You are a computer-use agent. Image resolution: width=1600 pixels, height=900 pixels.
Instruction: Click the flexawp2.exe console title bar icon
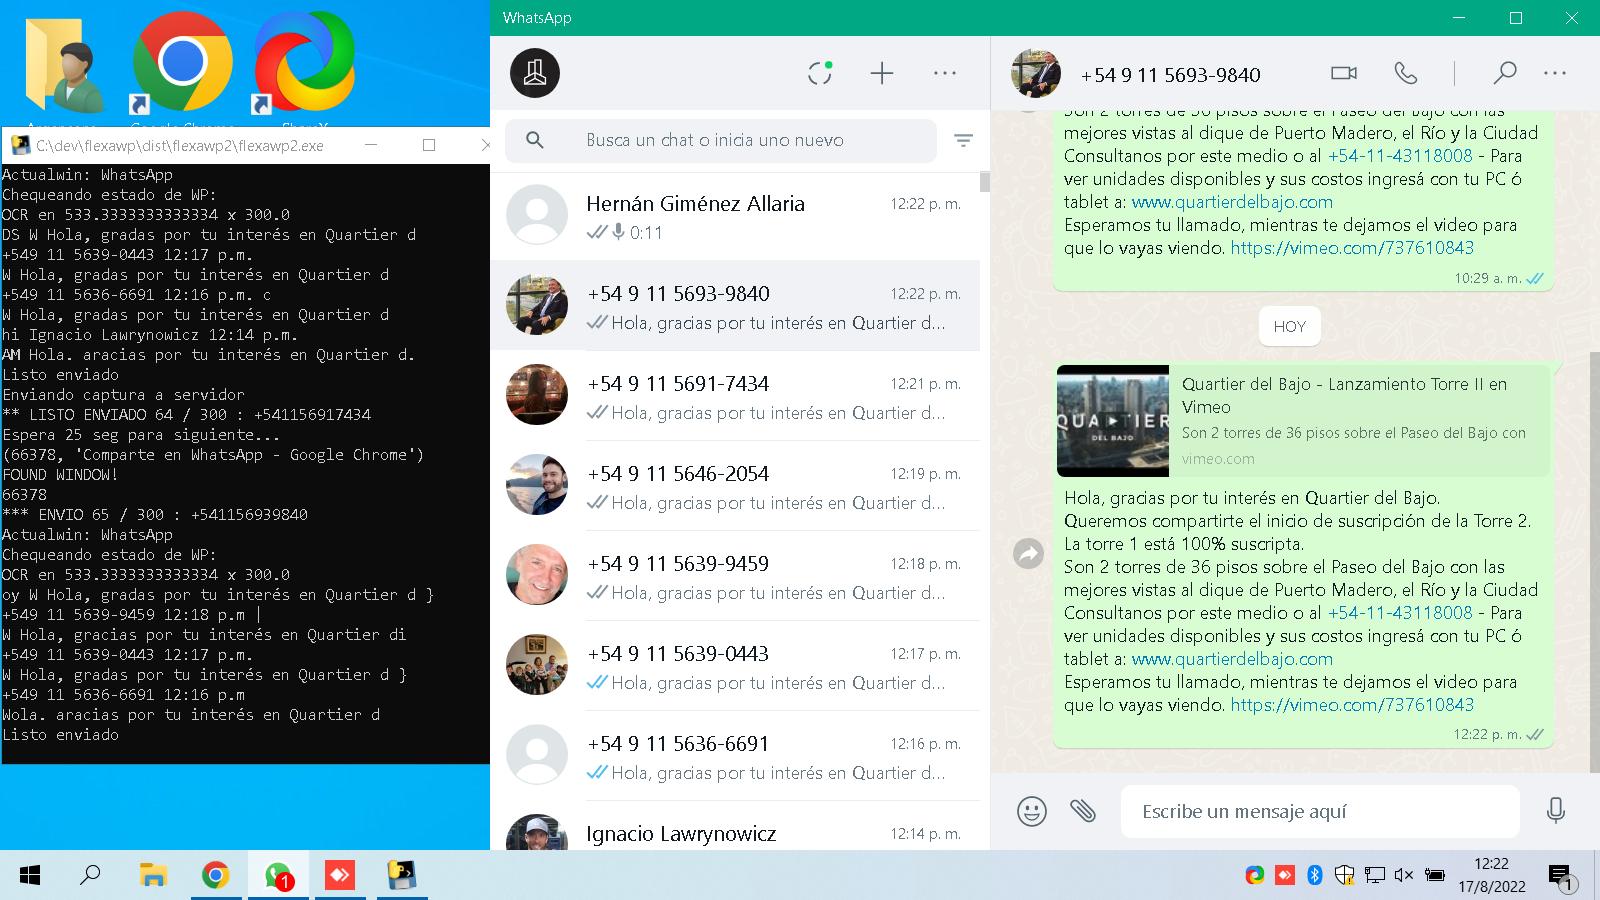[x=20, y=145]
